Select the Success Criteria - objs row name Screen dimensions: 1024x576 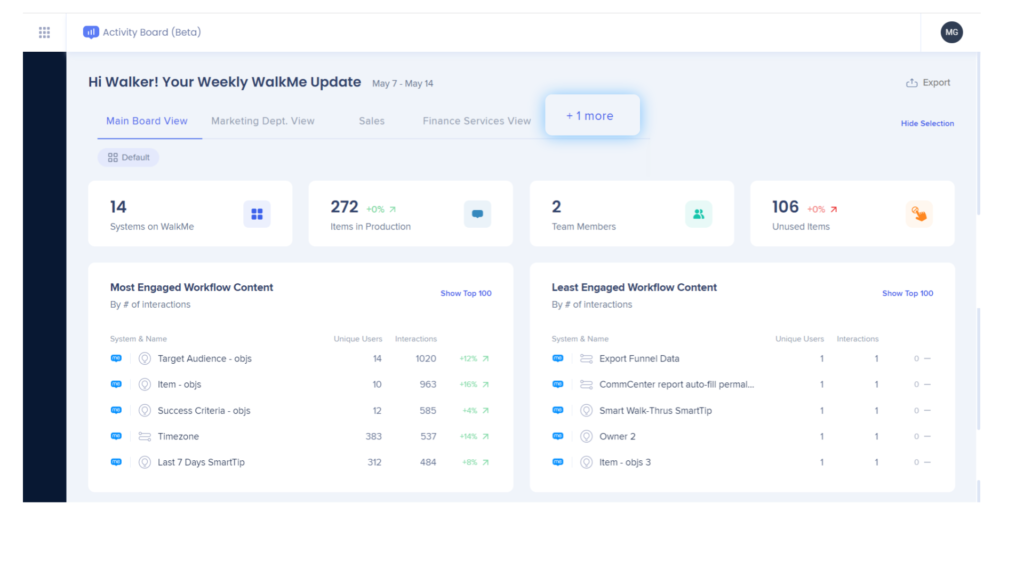204,411
